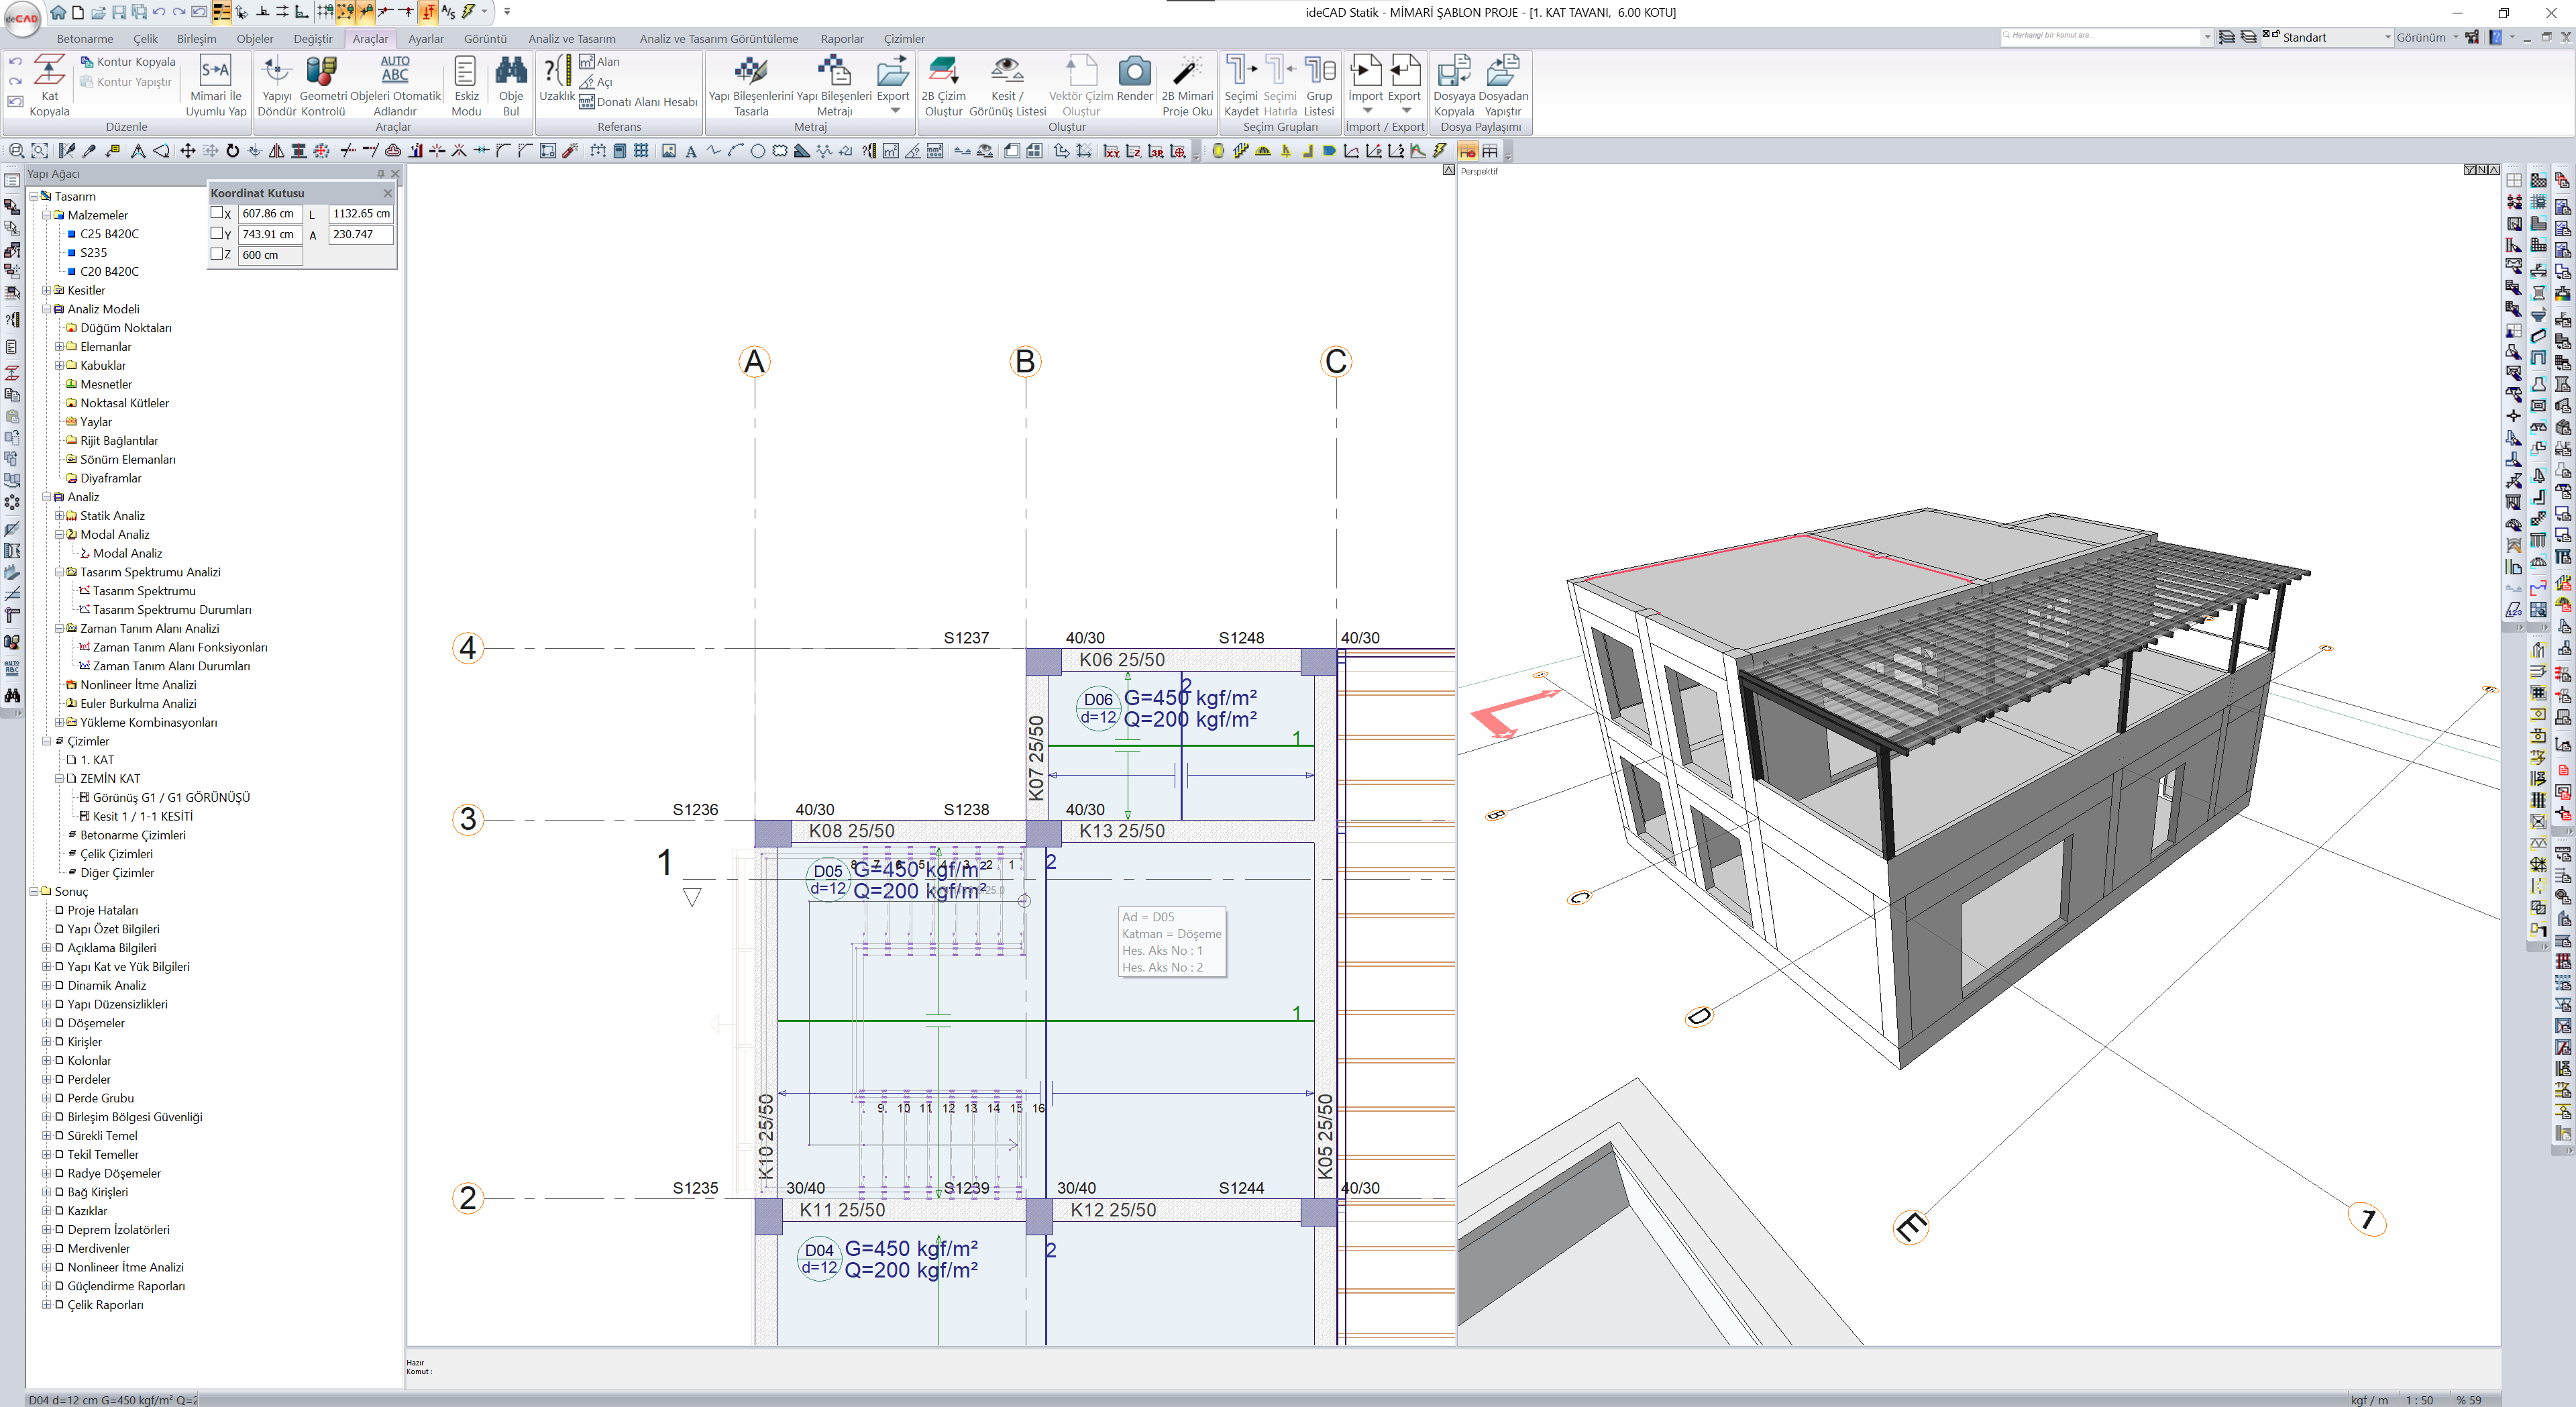Open the Otomatik Adlandır AUTO ABC tool
Image resolution: width=2576 pixels, height=1407 pixels.
(395, 70)
